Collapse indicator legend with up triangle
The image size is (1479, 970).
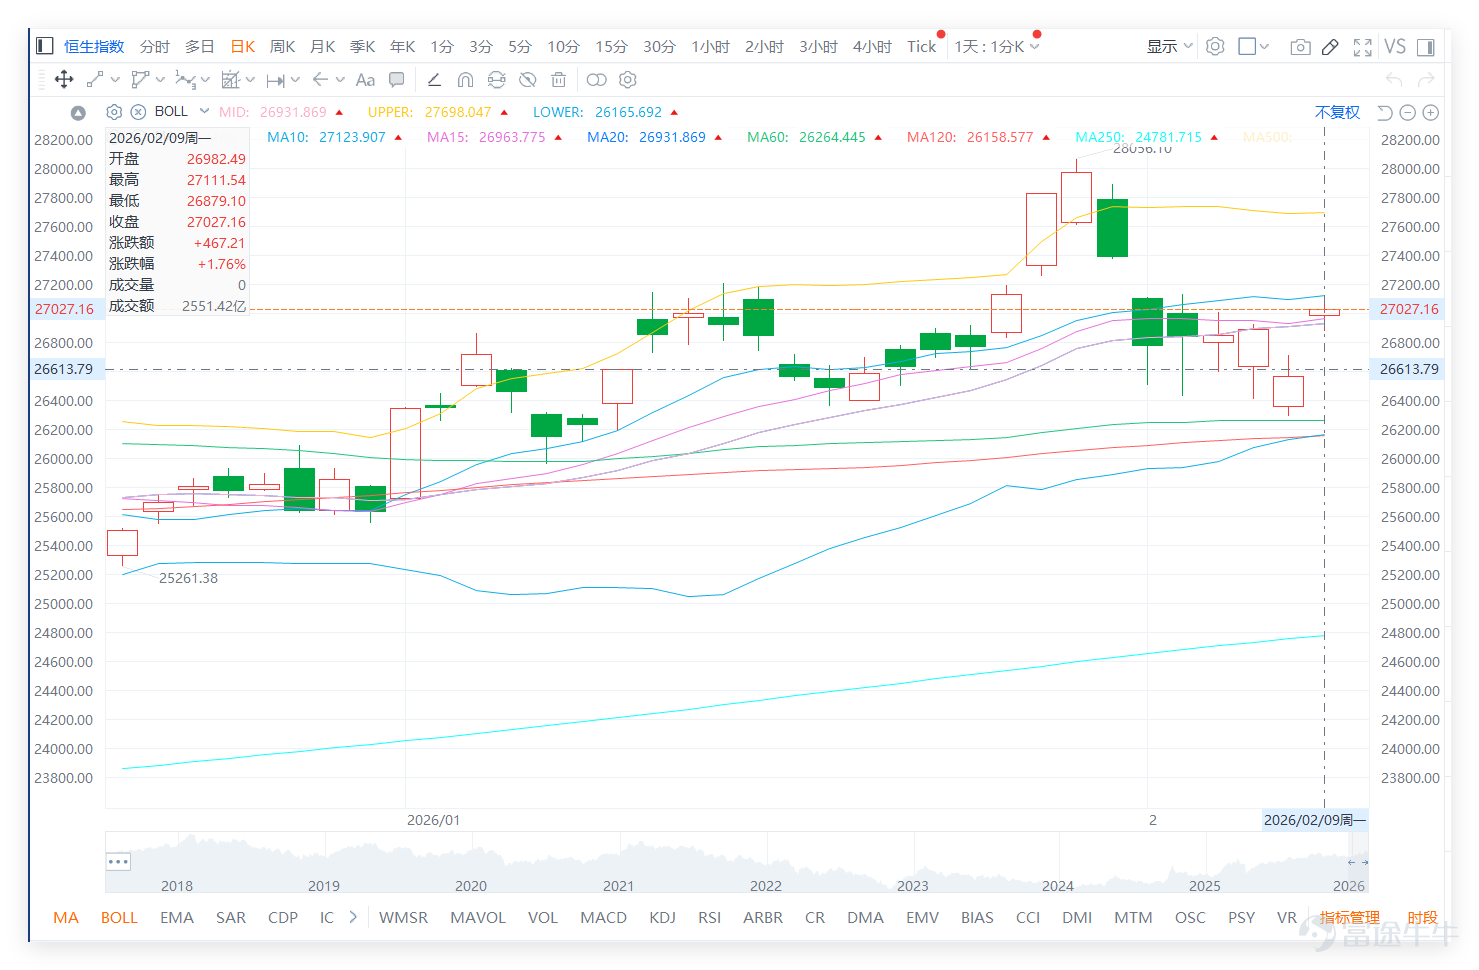click(x=78, y=112)
